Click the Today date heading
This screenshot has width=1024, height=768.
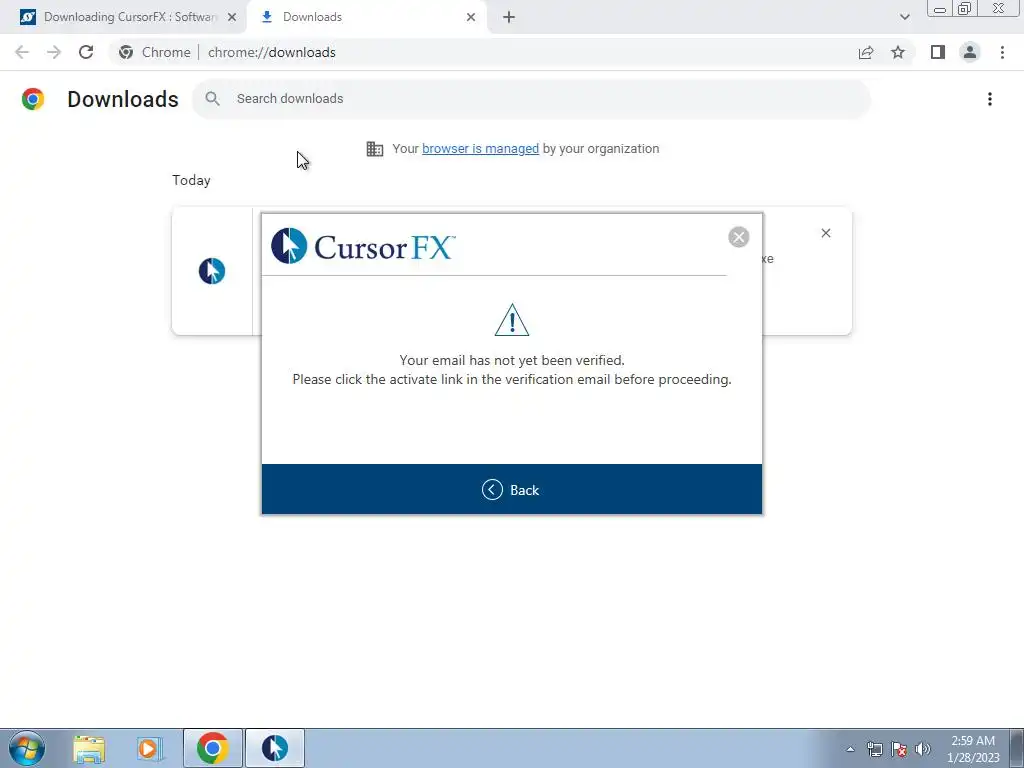coord(191,180)
